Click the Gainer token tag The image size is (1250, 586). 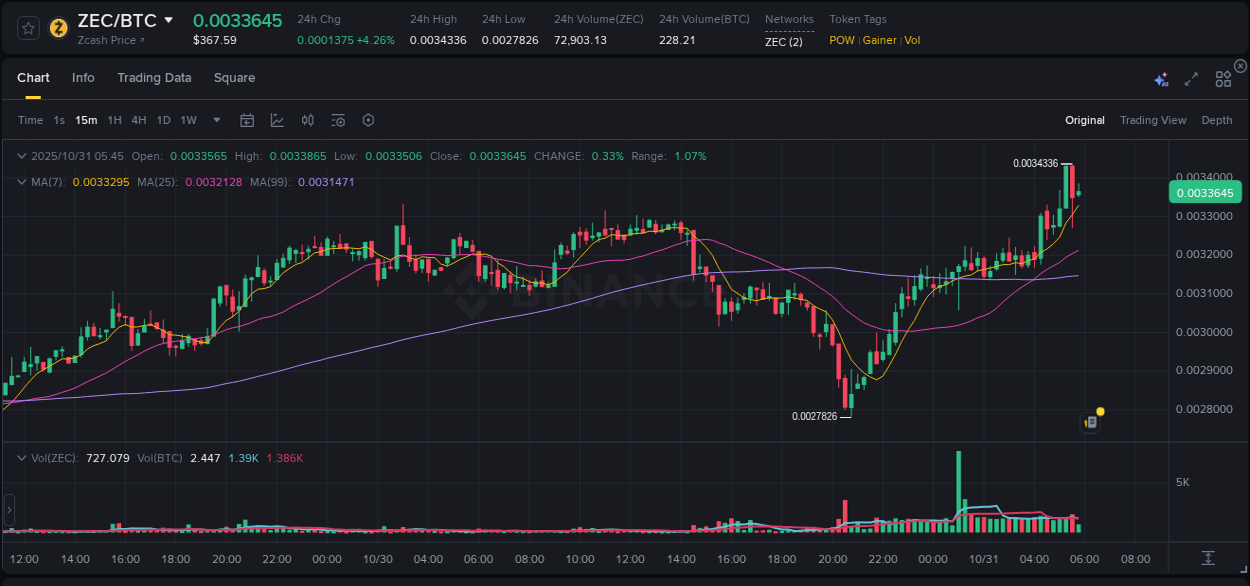tap(879, 40)
